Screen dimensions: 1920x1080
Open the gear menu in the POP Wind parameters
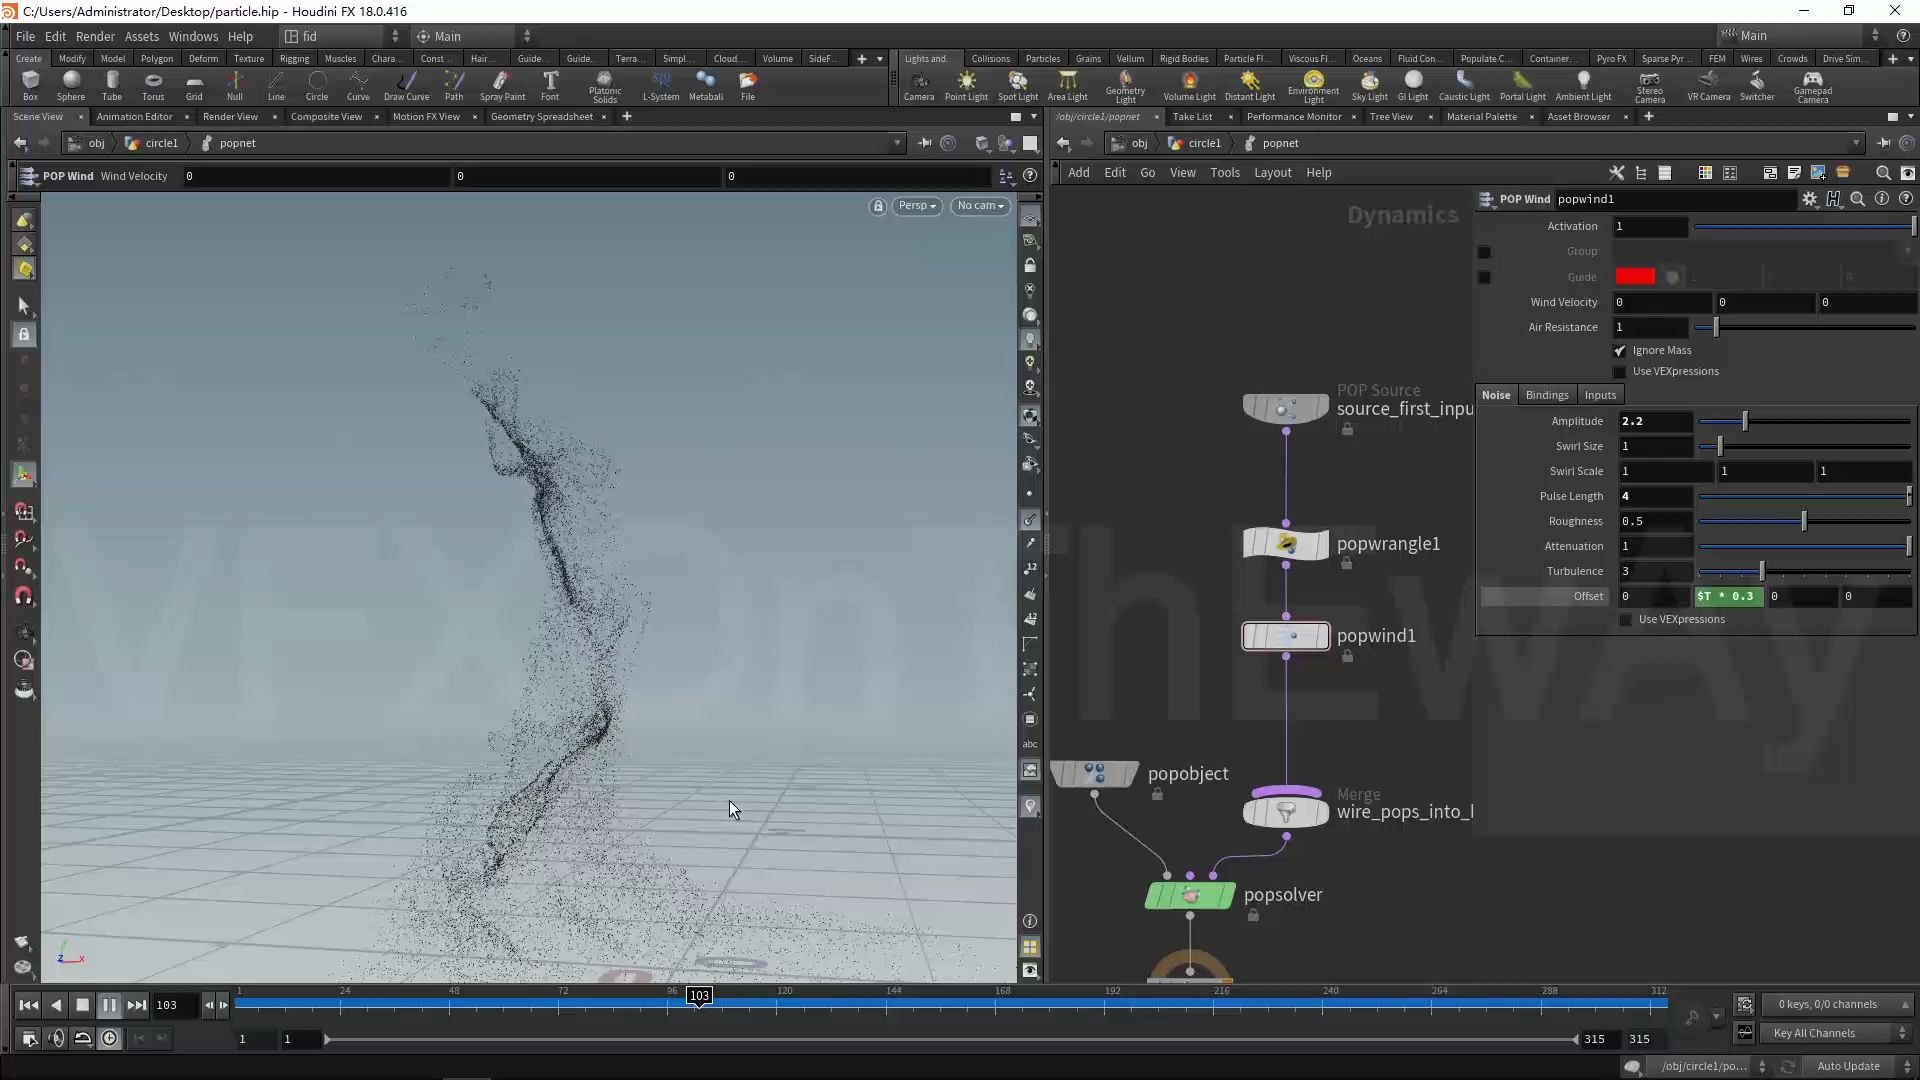[x=1811, y=199]
